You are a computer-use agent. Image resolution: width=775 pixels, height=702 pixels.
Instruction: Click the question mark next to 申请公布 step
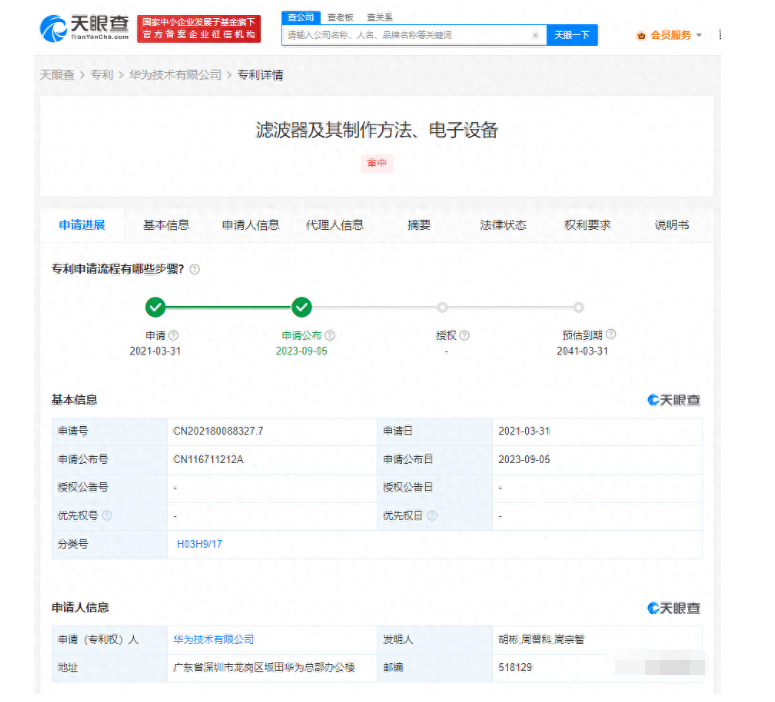pyautogui.click(x=331, y=336)
